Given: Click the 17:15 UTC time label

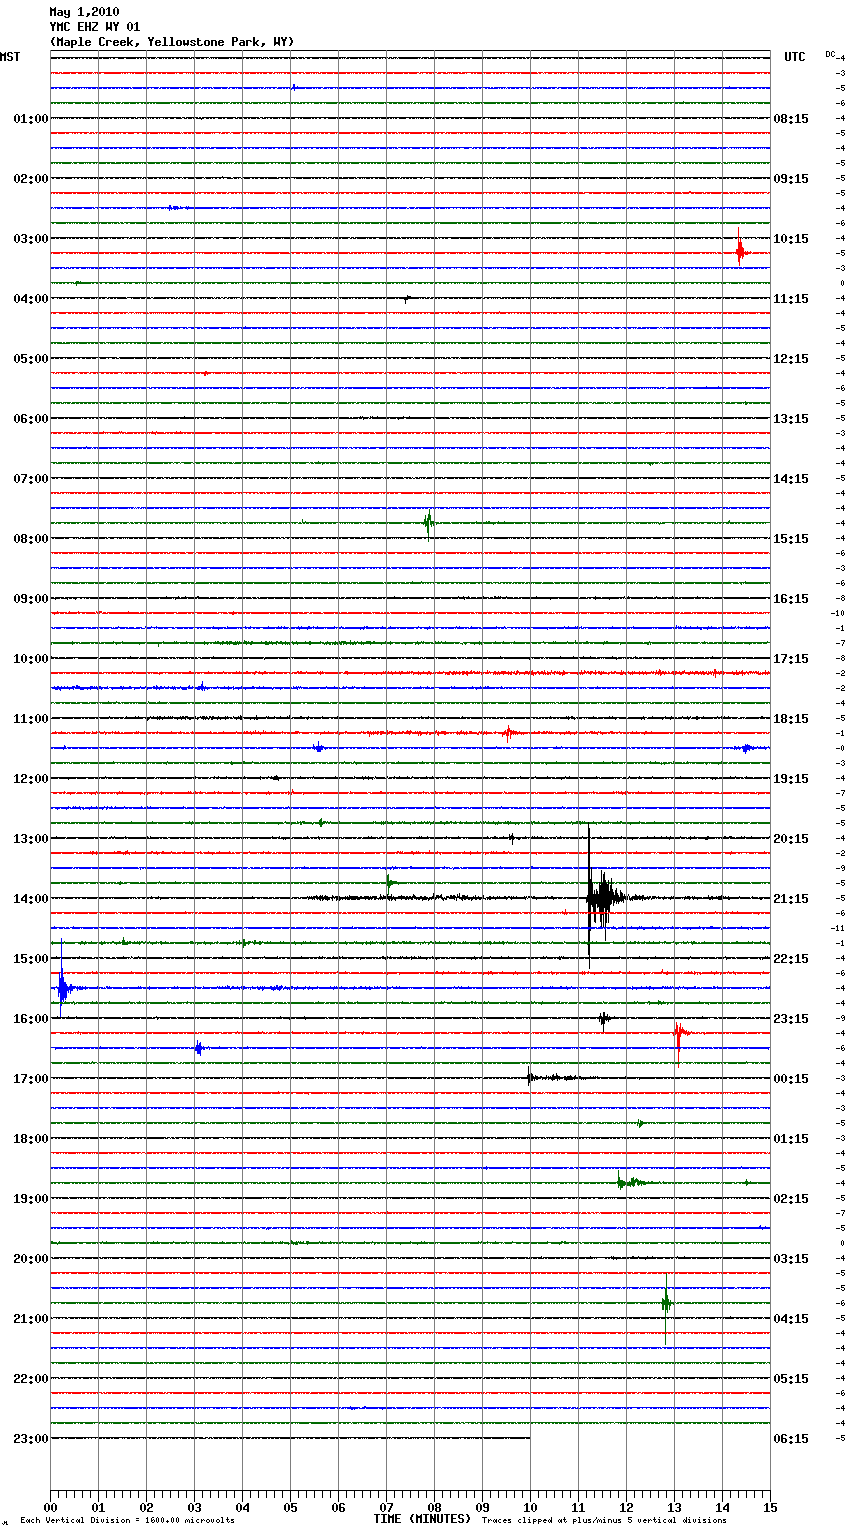Looking at the screenshot, I should 791,659.
